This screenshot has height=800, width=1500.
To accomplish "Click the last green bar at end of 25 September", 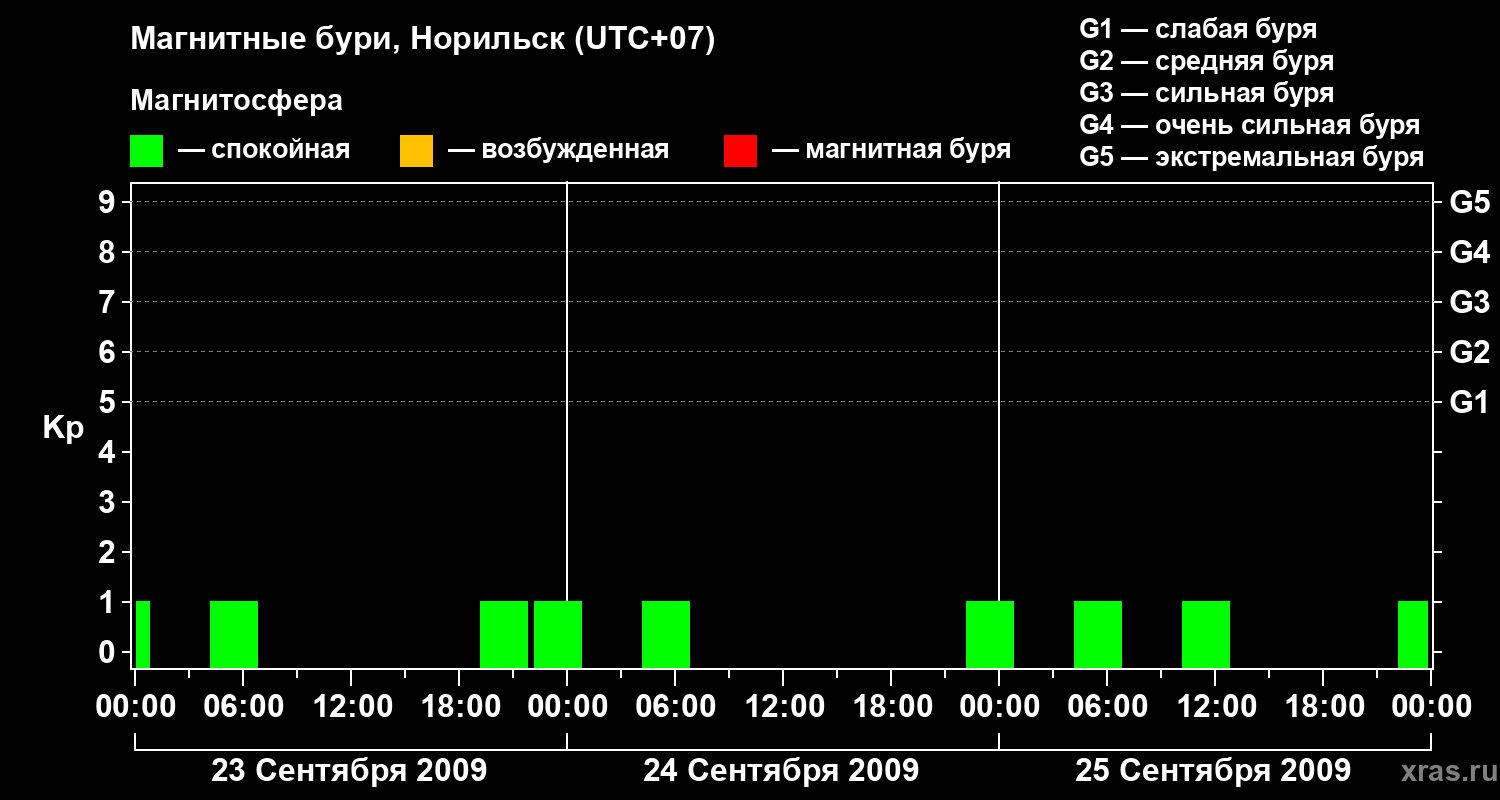I will [x=1413, y=634].
